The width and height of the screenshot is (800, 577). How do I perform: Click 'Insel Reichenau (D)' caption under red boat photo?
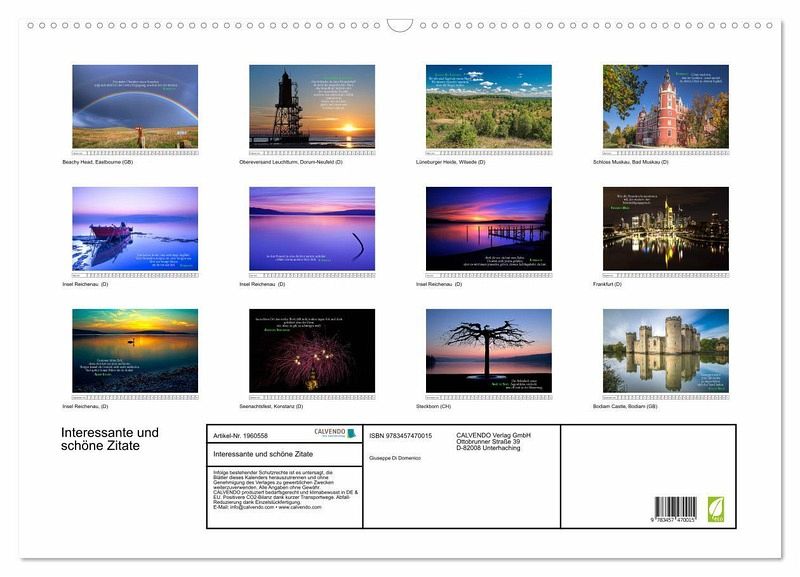85,284
